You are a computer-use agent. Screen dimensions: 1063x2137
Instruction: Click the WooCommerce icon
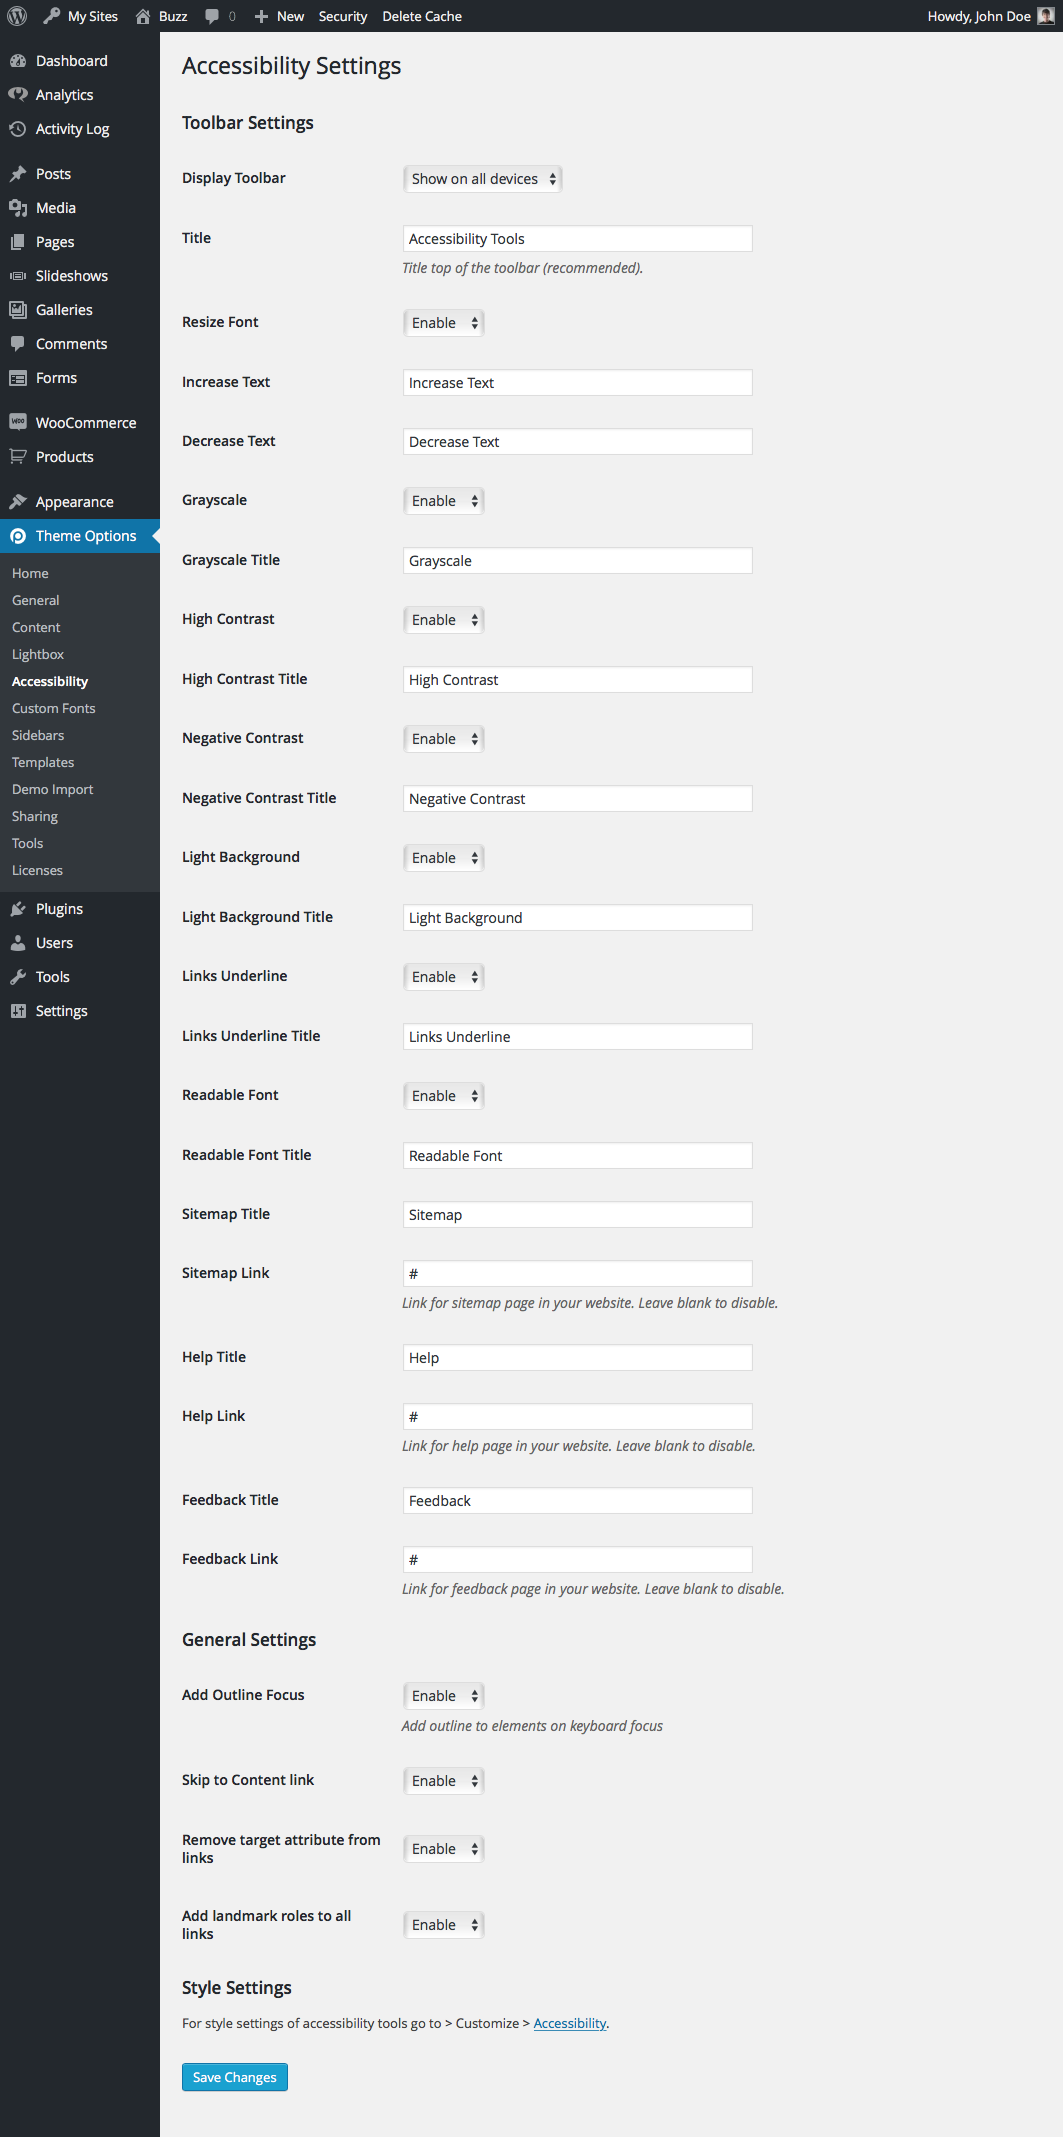tap(18, 422)
